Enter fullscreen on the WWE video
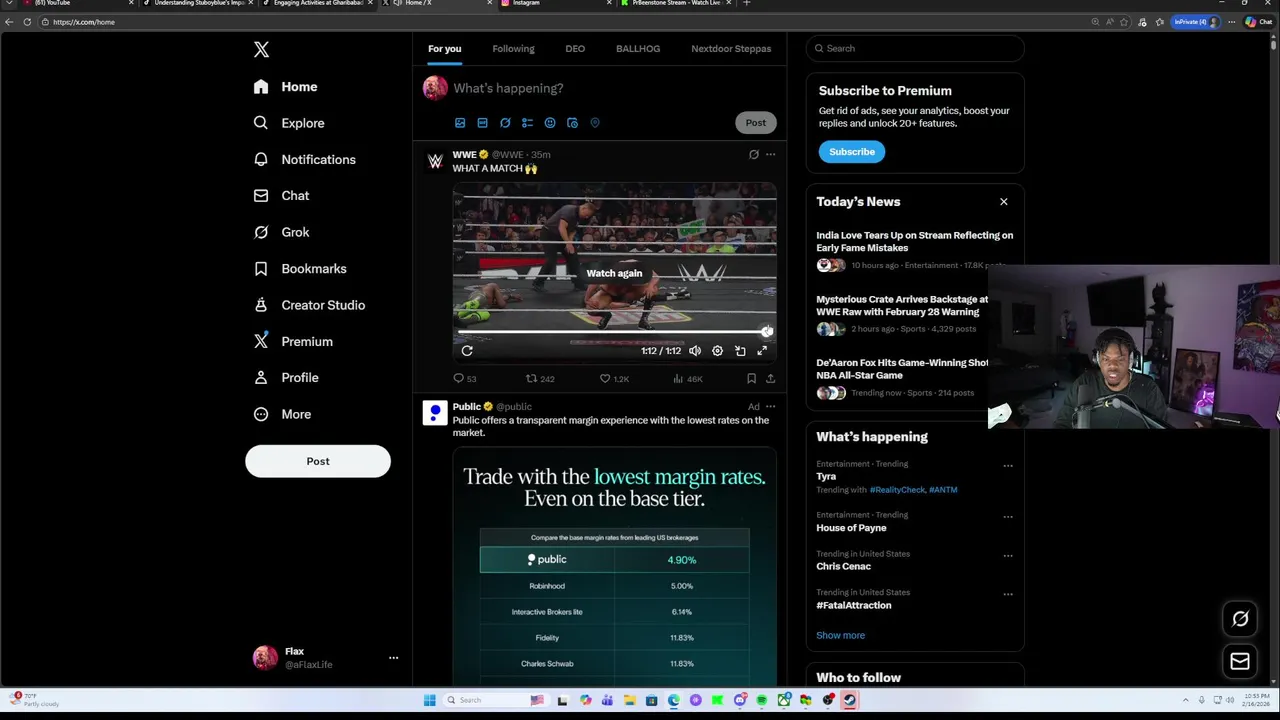Screen dimensions: 1280x720 click(762, 351)
